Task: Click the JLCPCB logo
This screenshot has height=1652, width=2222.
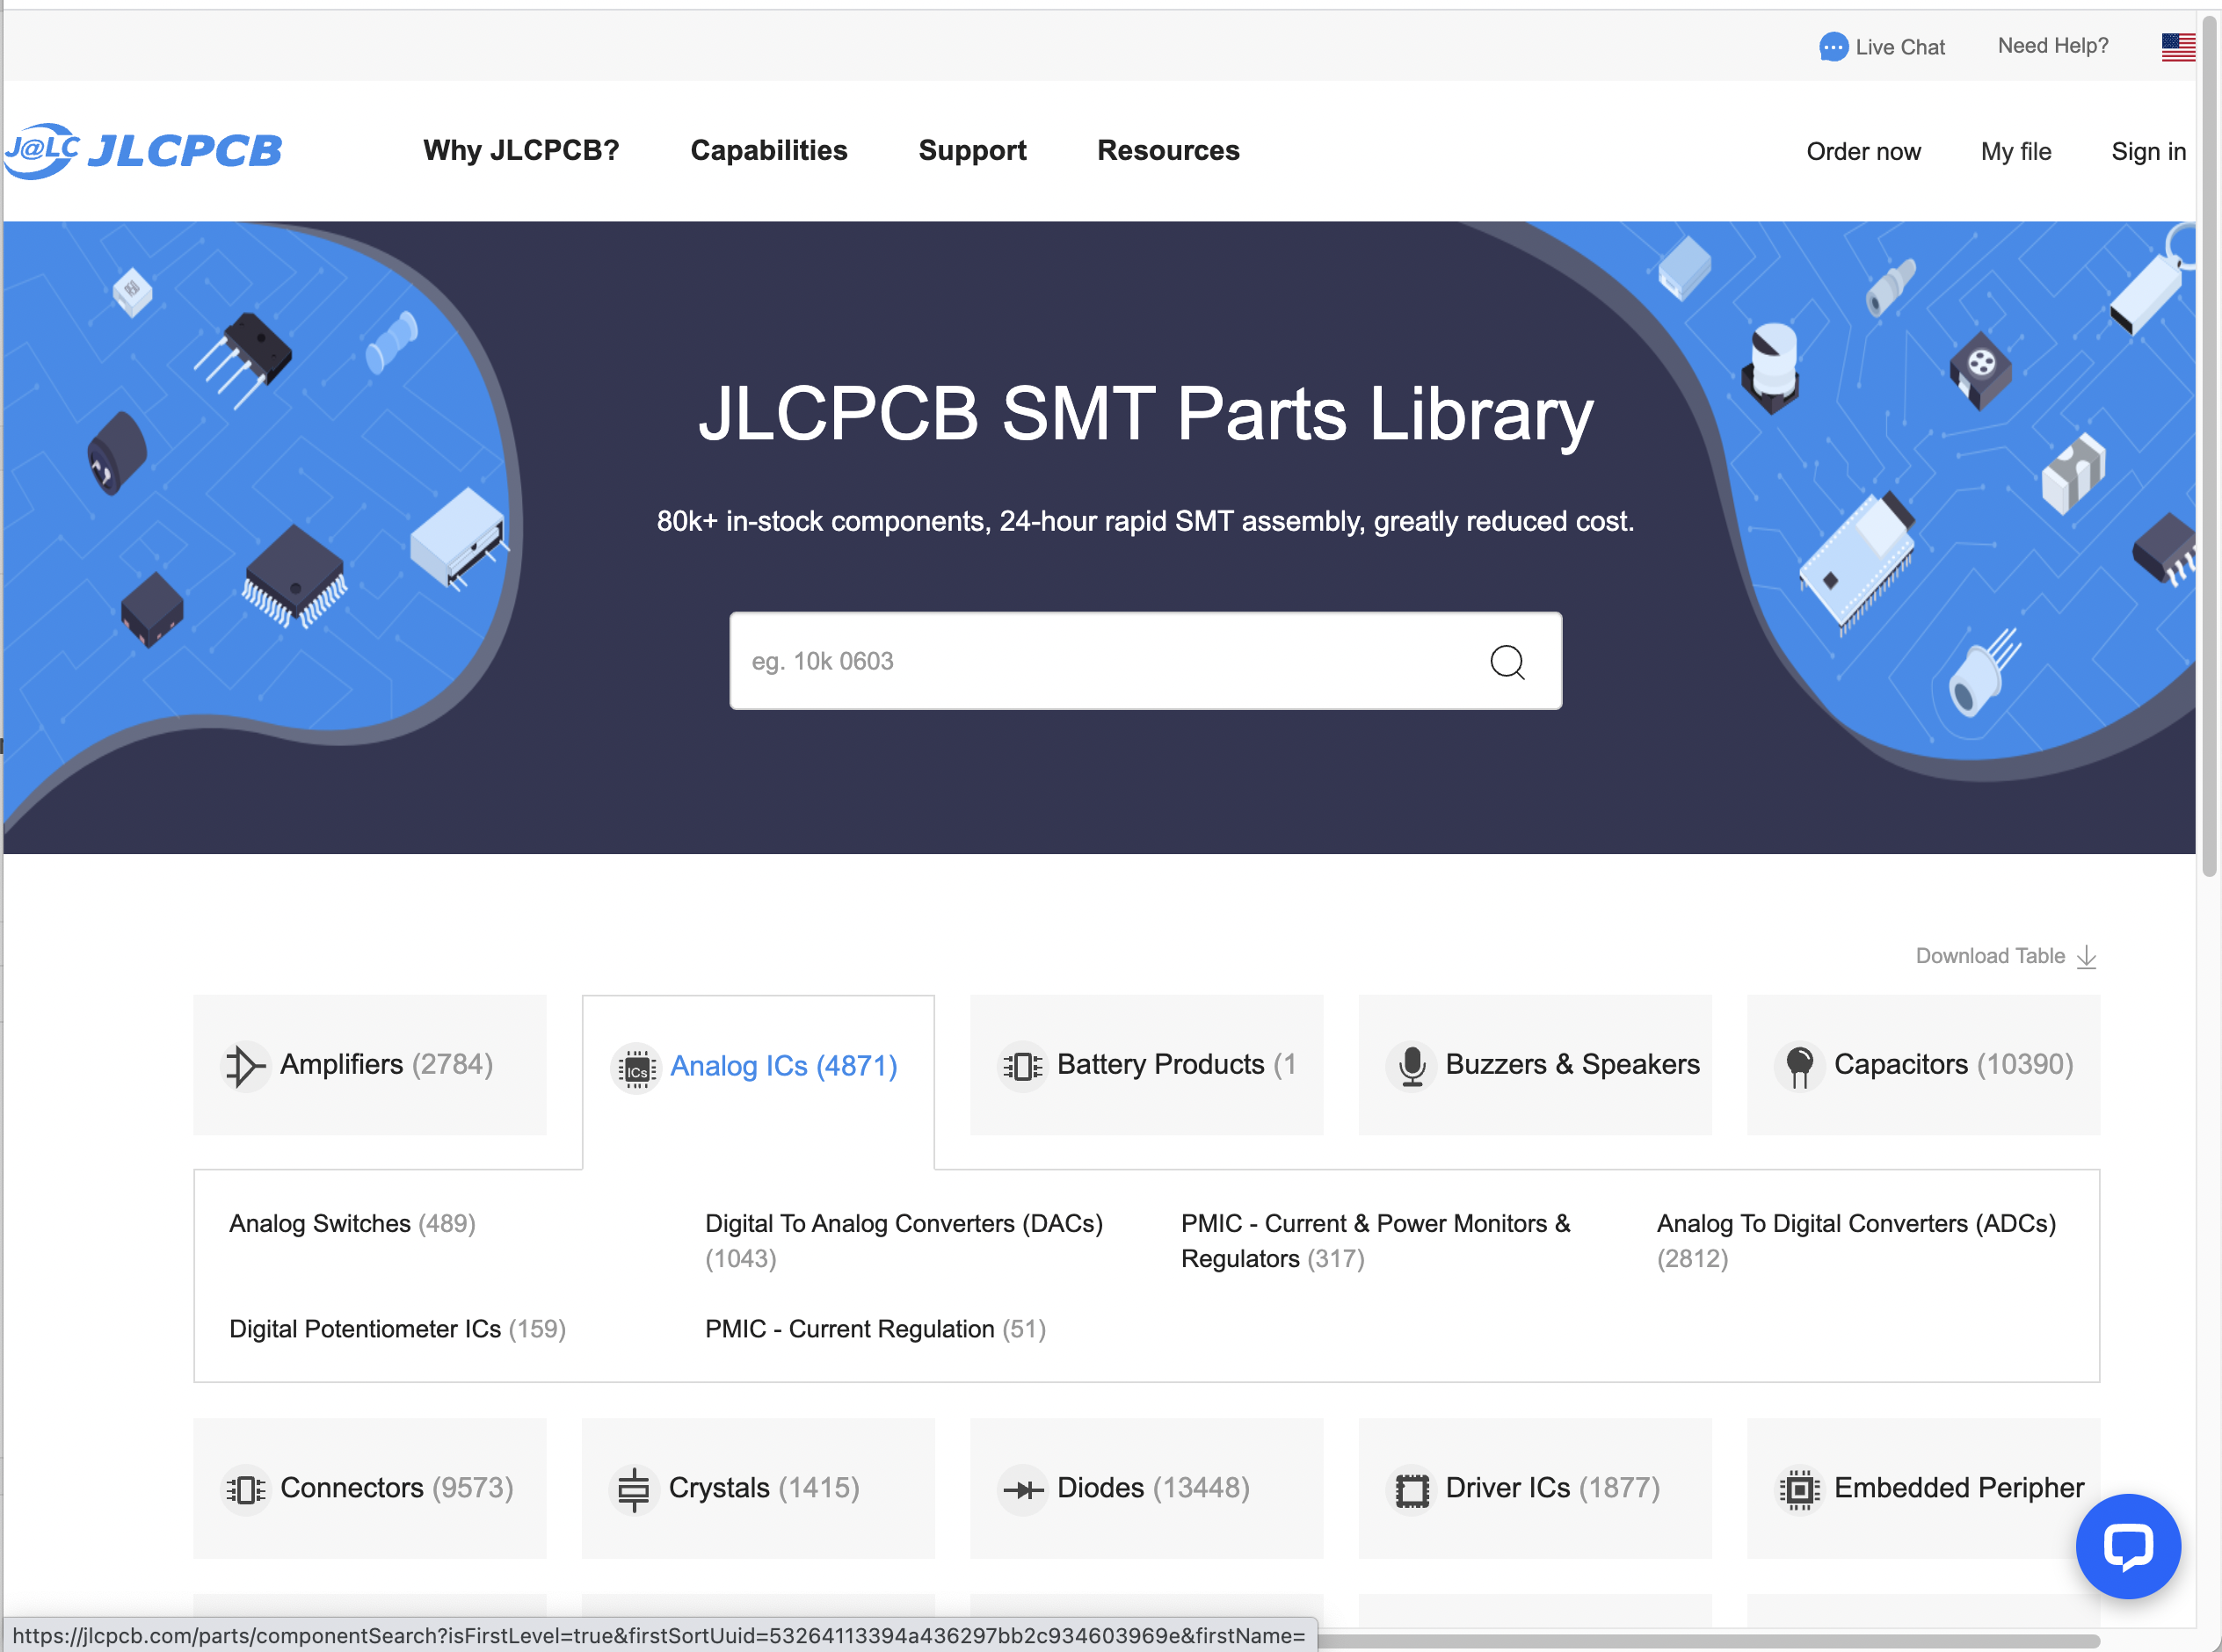Action: 143,151
